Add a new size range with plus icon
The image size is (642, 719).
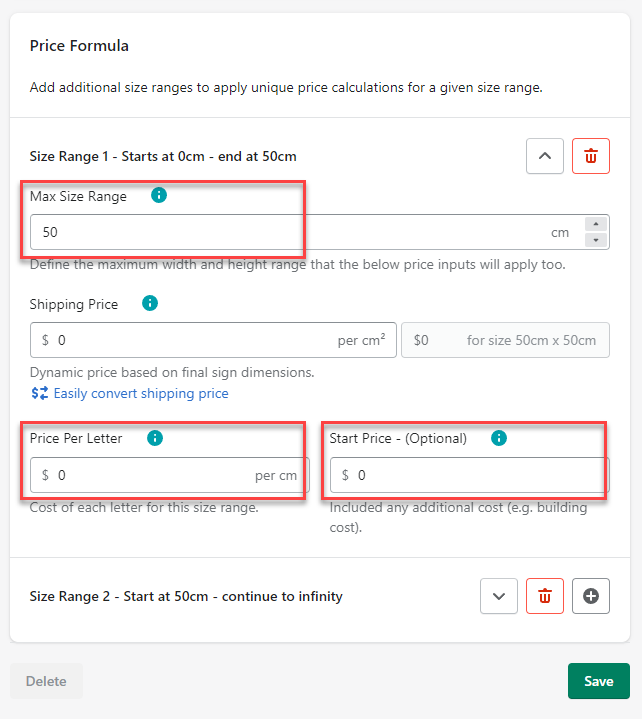(x=591, y=596)
